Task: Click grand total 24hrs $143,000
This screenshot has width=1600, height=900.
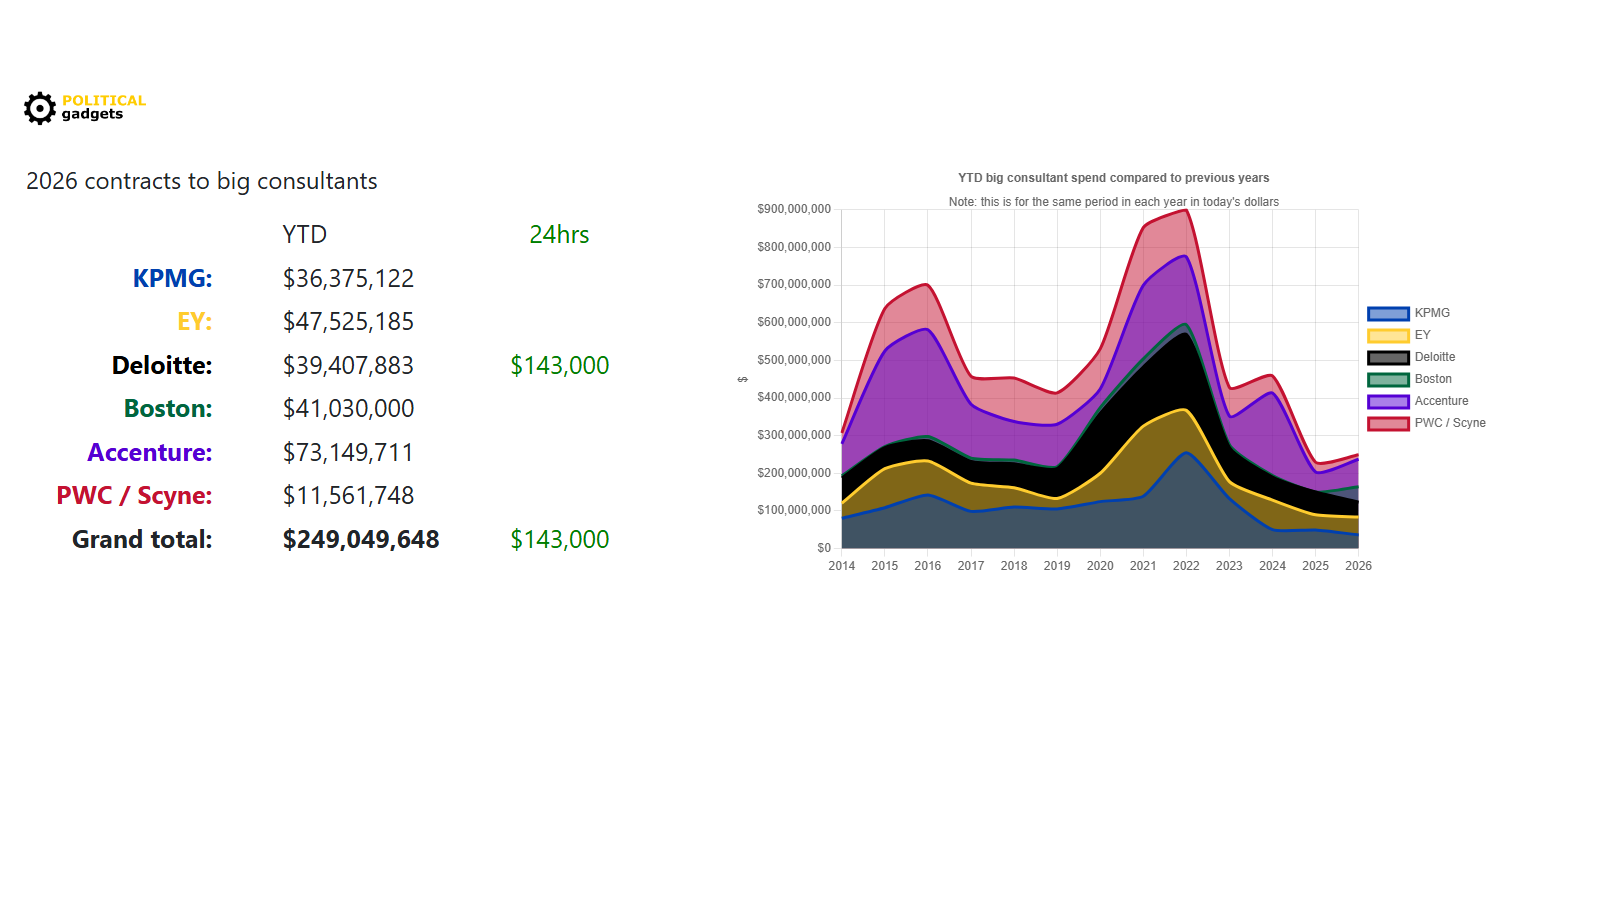Action: tap(560, 539)
